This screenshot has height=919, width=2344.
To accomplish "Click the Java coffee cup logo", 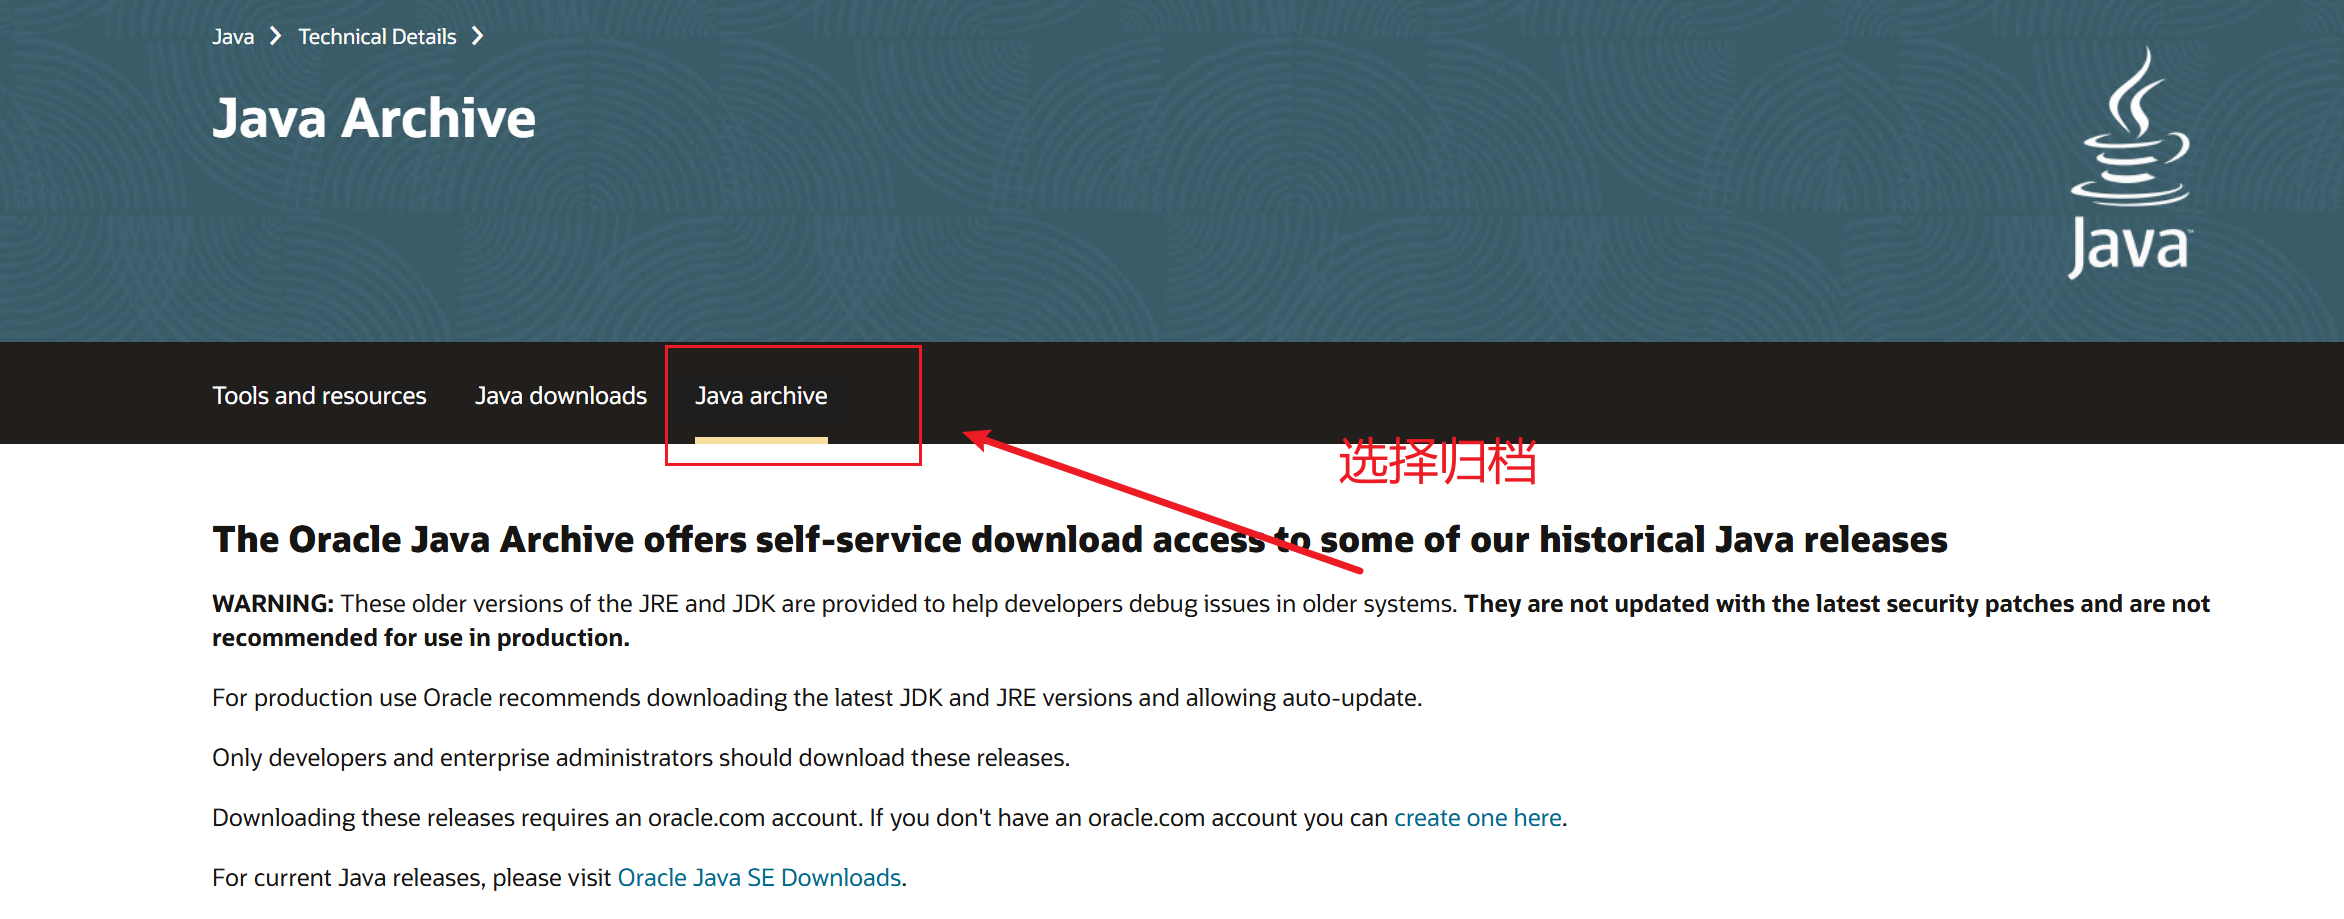I will click(2130, 163).
